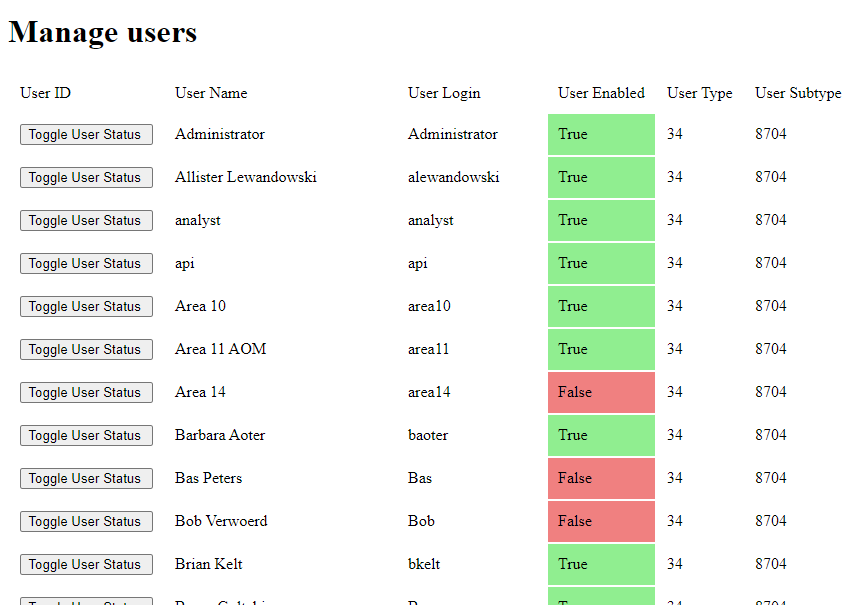Toggle user status for Brian Kelt

86,564
